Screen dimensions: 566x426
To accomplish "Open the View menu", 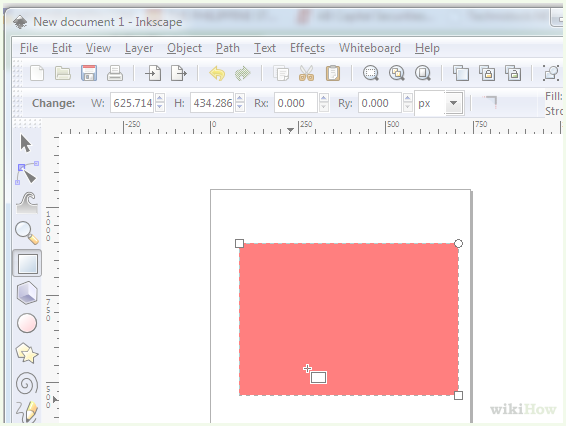I will pyautogui.click(x=98, y=48).
